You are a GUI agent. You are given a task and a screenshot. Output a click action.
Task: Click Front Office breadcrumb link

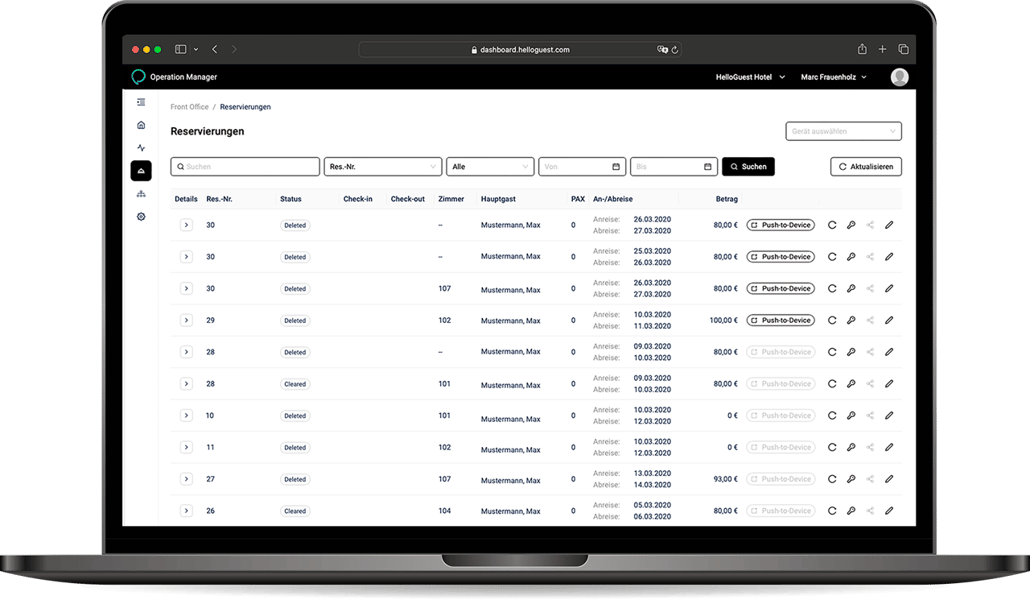point(189,107)
